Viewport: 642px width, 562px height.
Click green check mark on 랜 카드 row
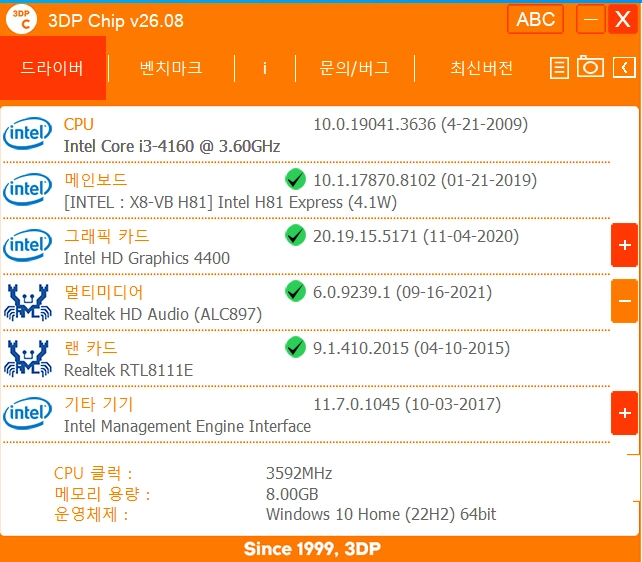pos(296,348)
